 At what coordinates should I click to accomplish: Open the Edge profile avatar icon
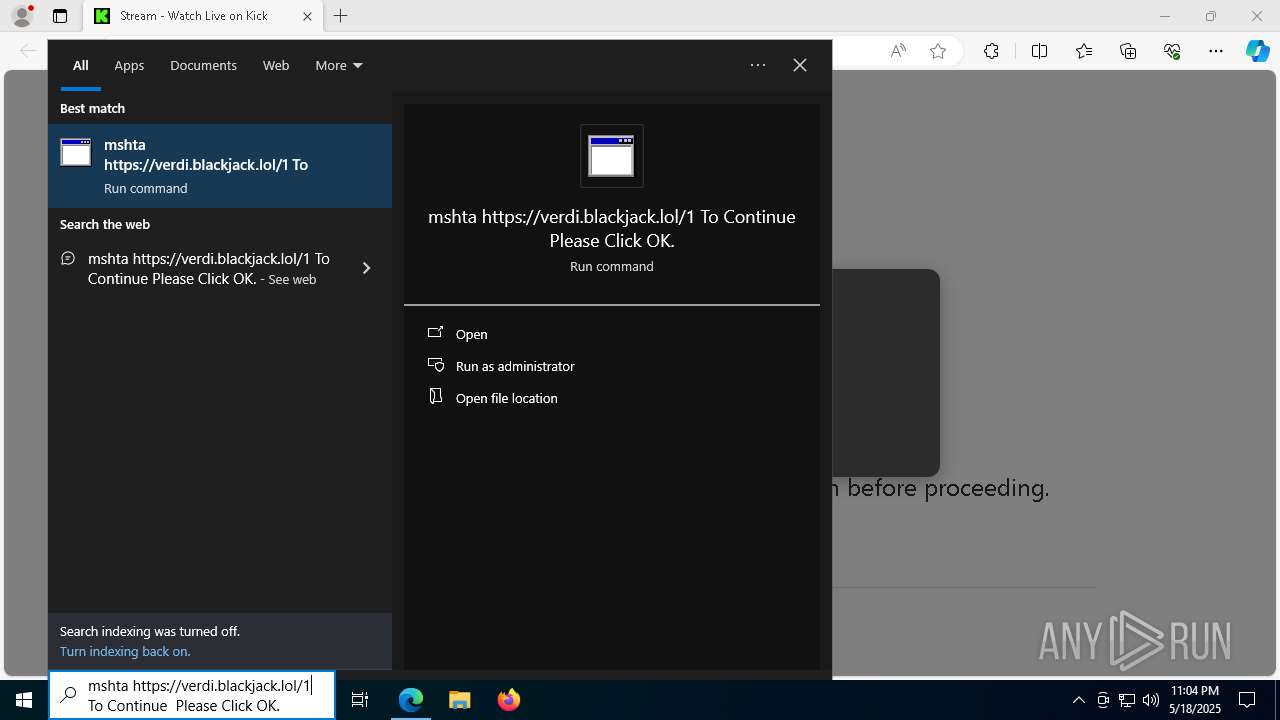(x=22, y=16)
